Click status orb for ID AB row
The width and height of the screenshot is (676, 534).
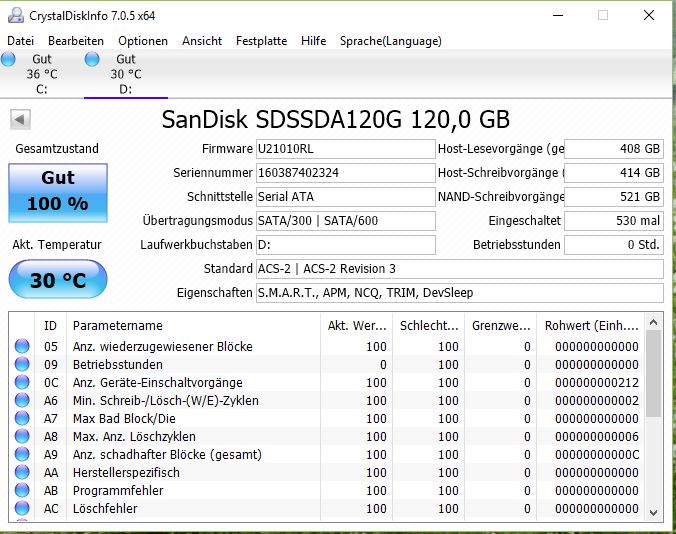(22, 490)
